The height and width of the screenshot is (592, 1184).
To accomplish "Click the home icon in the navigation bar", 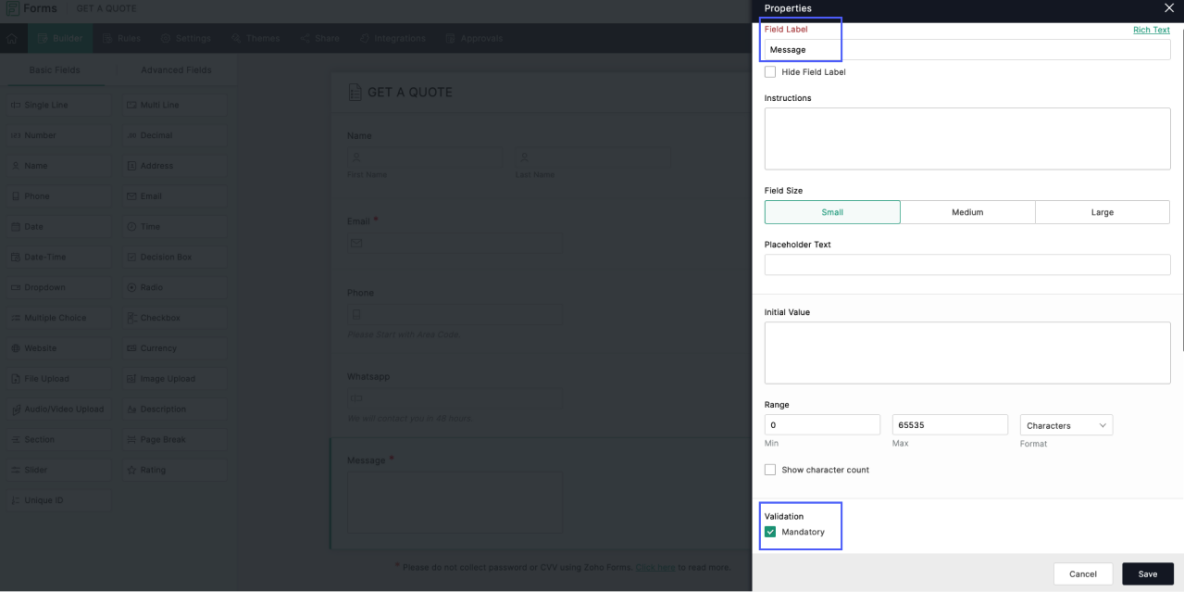I will coord(12,39).
